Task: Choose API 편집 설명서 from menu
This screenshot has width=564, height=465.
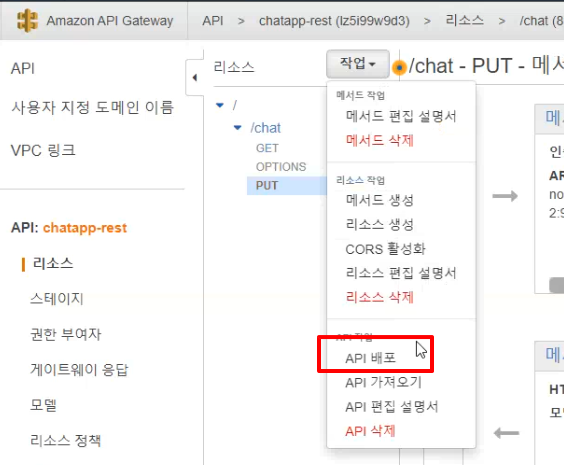Action: coord(392,407)
